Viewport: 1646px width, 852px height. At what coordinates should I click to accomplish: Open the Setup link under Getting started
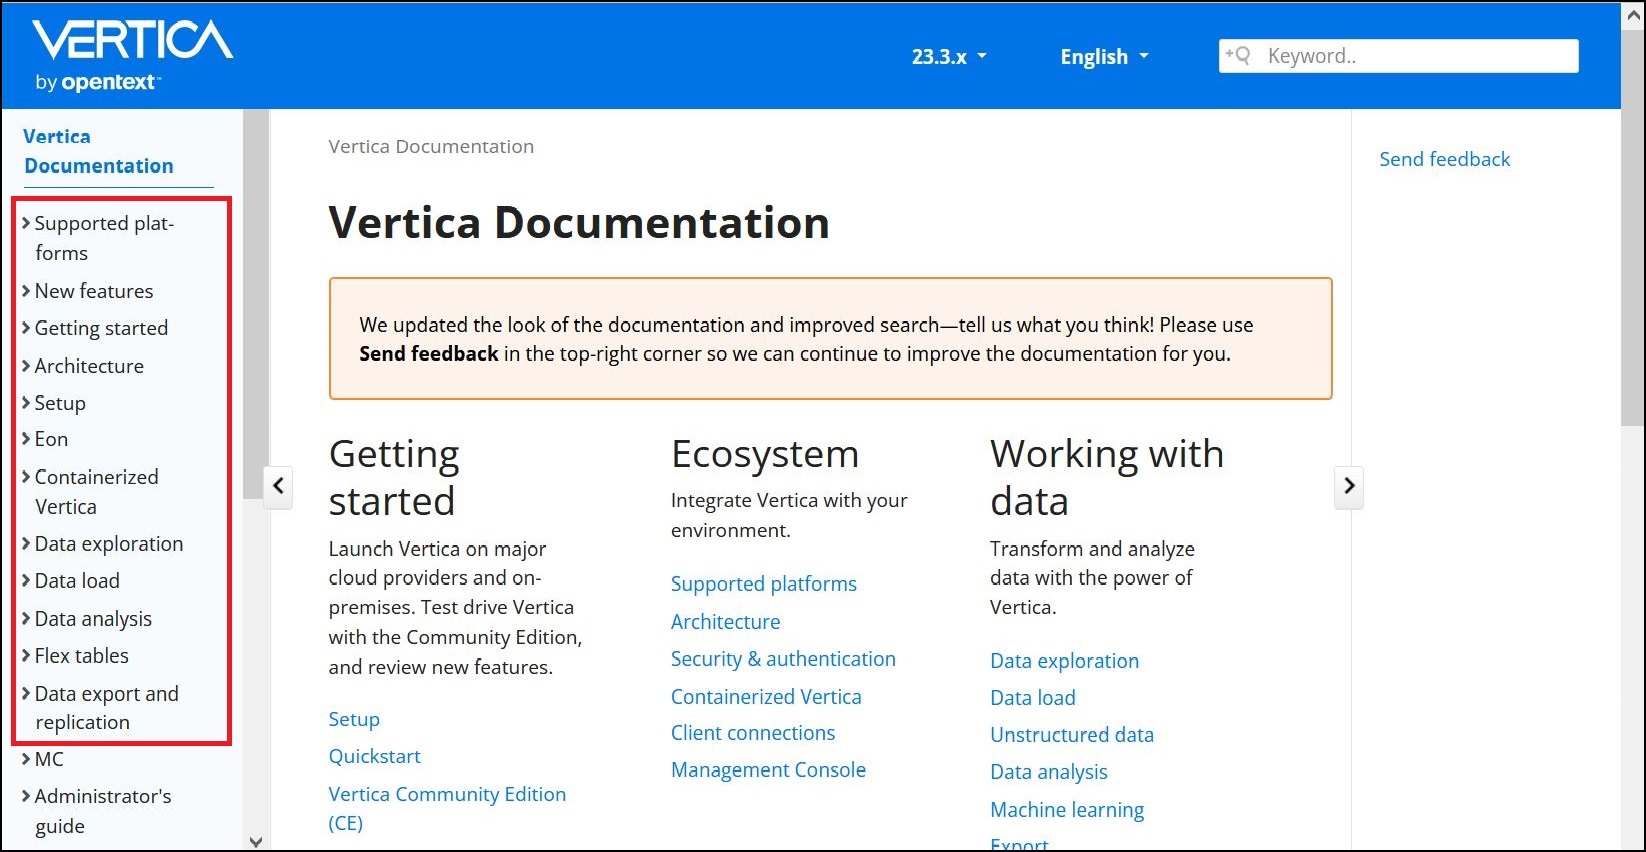pos(354,719)
